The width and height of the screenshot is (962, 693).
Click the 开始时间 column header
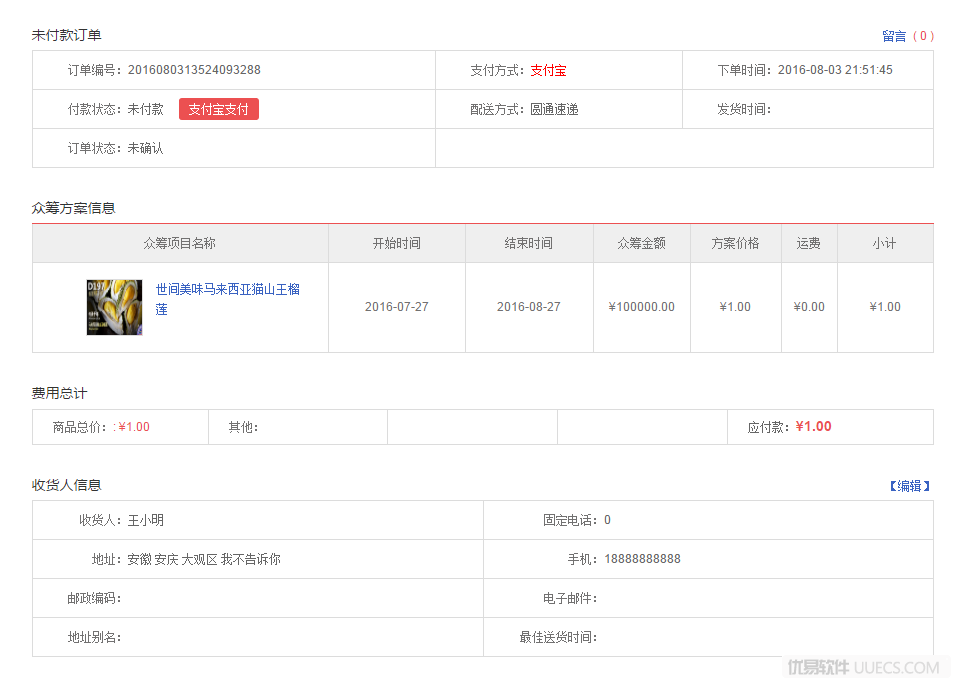(397, 243)
